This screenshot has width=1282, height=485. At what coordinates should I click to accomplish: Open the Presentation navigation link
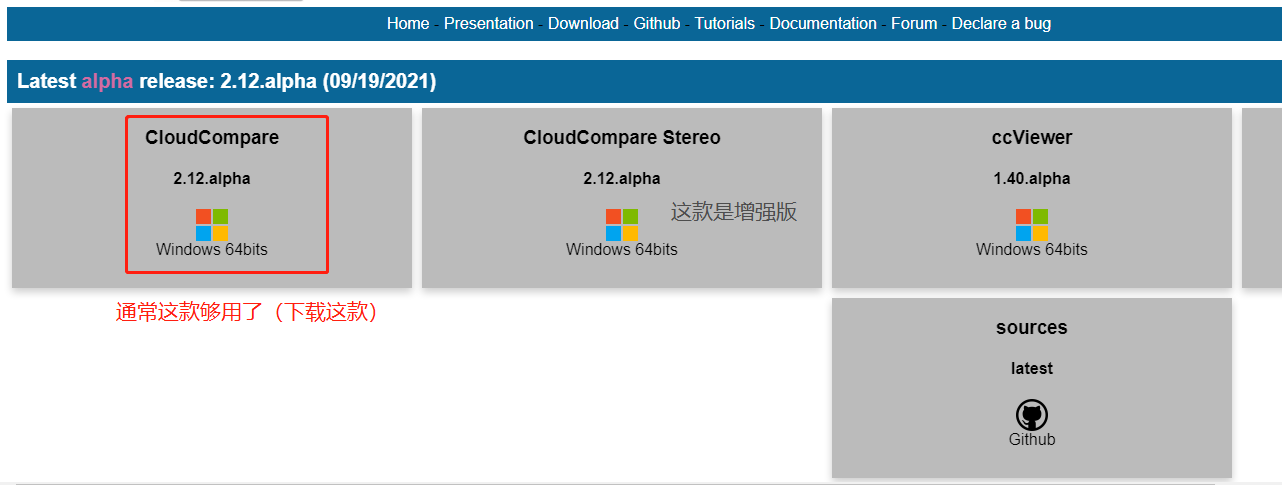click(489, 23)
